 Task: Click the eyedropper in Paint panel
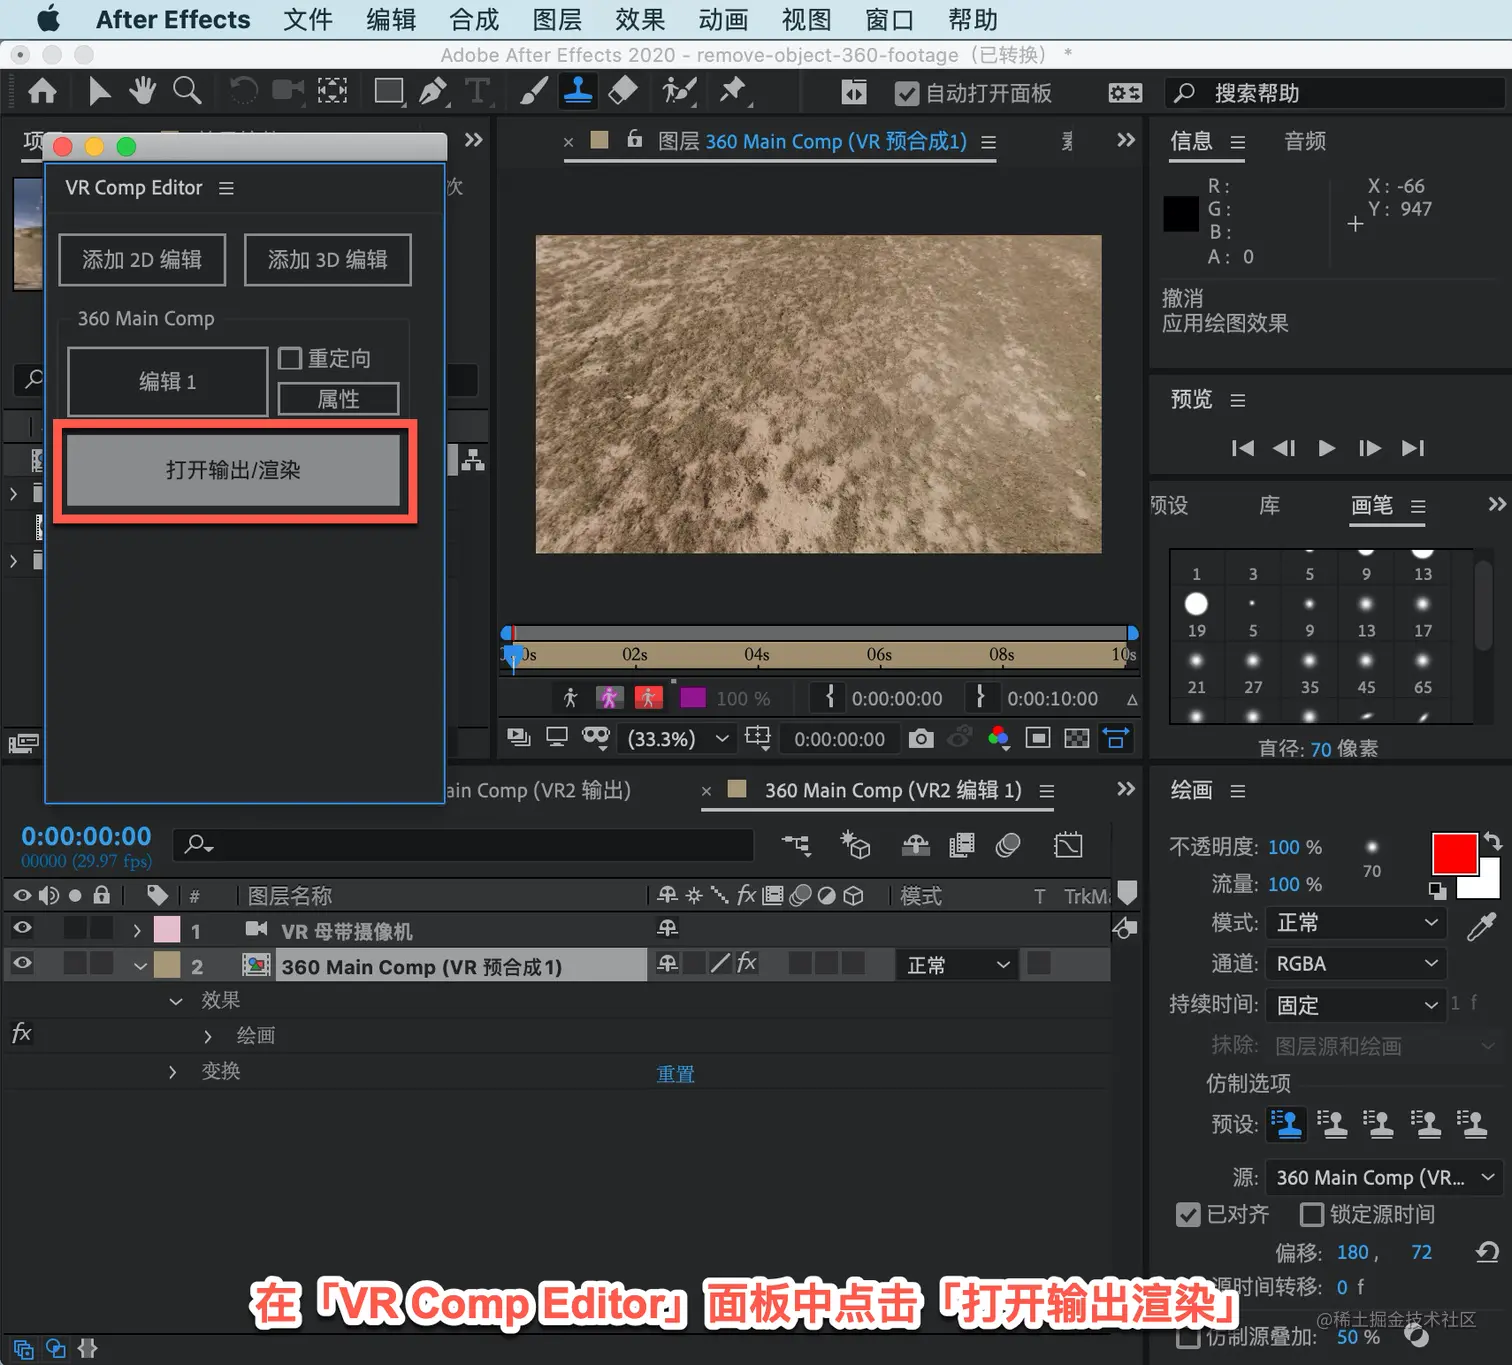click(x=1481, y=926)
